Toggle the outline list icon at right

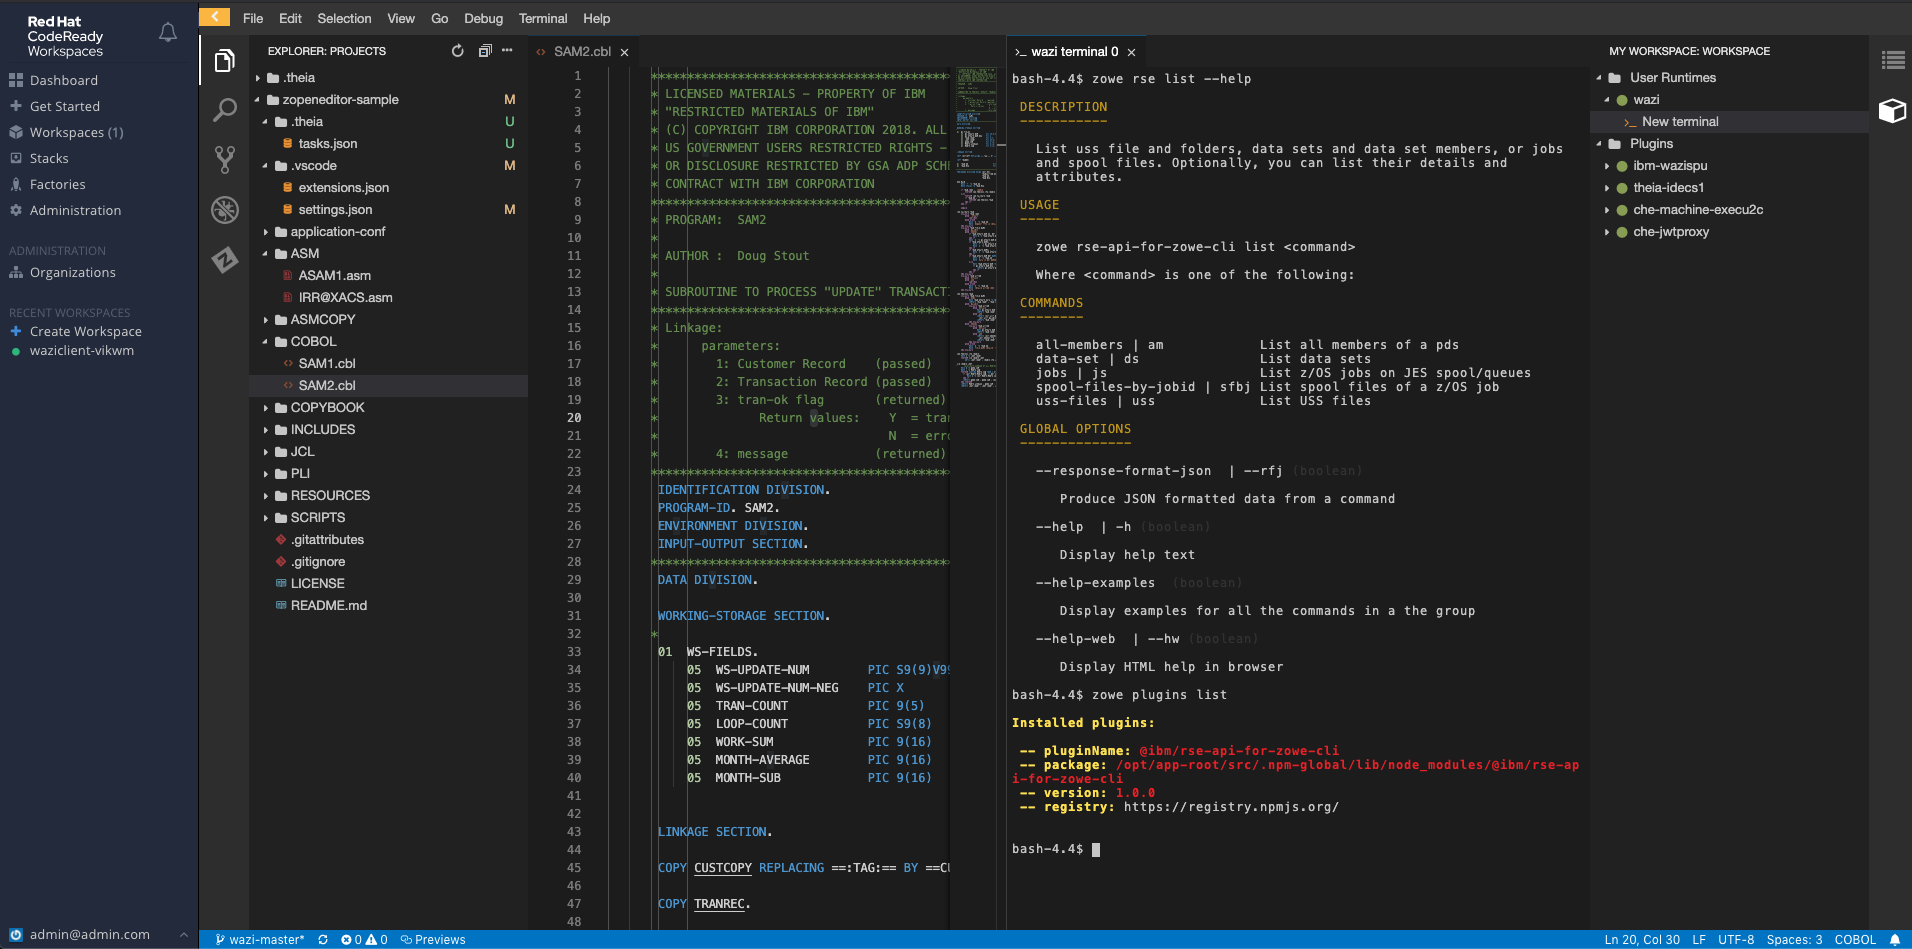click(1893, 60)
